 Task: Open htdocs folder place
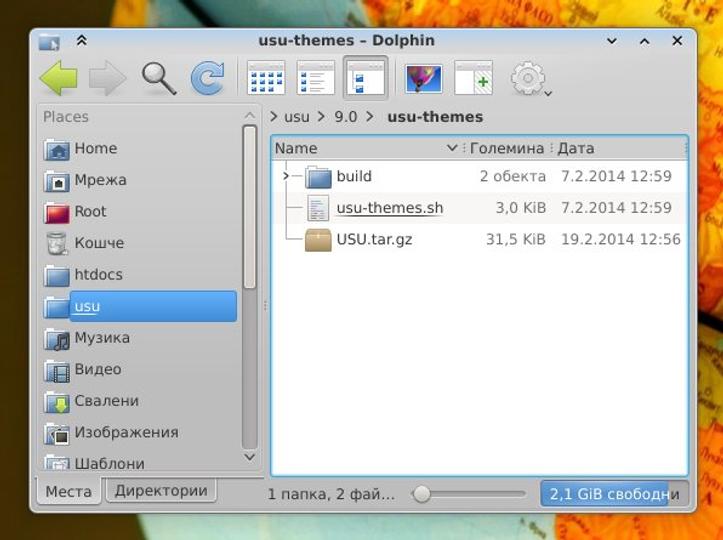(x=138, y=275)
